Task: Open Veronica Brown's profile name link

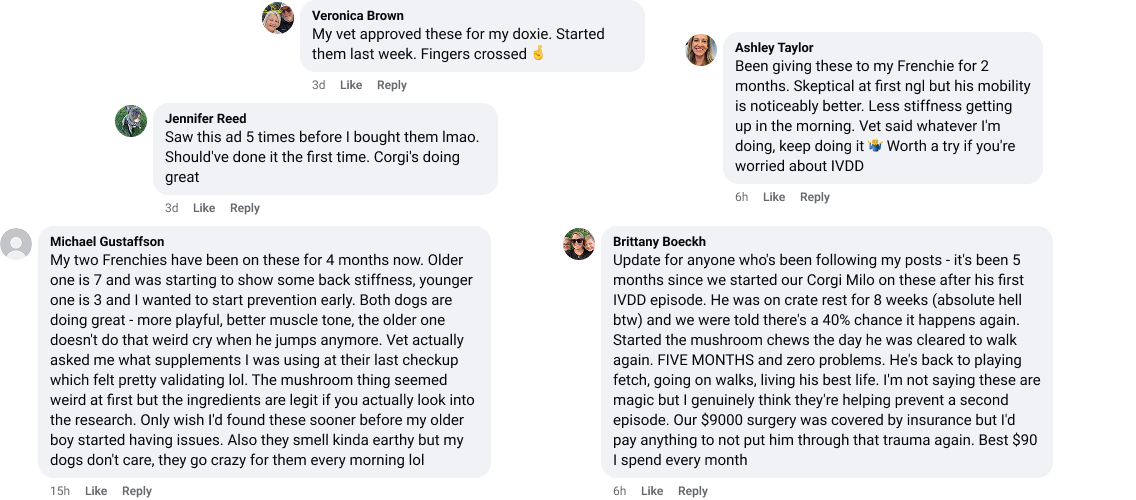Action: pos(358,15)
